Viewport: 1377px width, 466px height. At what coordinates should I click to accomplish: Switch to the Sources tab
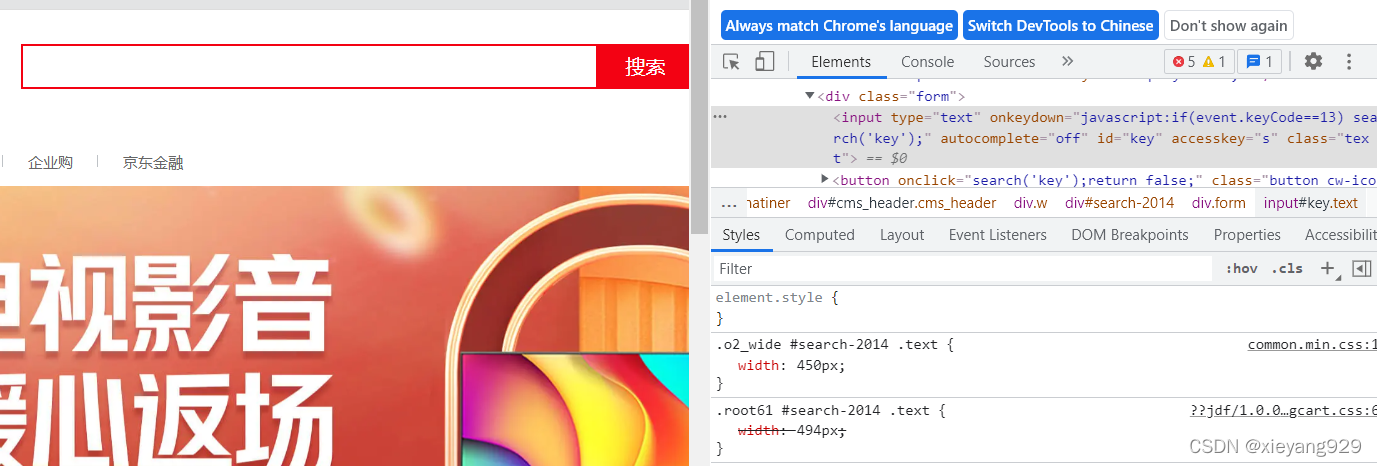[1009, 62]
